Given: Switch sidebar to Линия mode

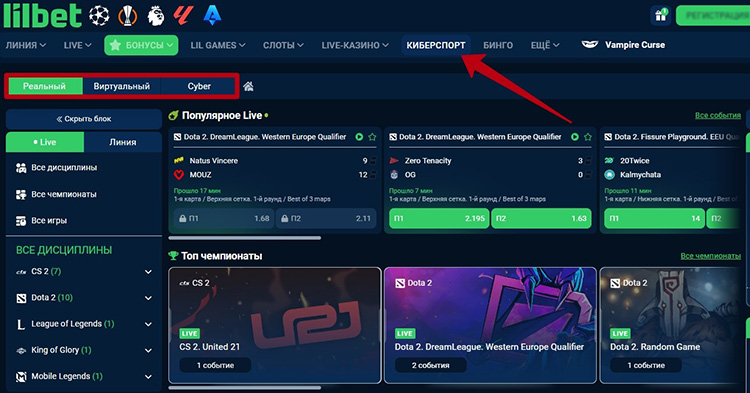Looking at the screenshot, I should (x=123, y=142).
